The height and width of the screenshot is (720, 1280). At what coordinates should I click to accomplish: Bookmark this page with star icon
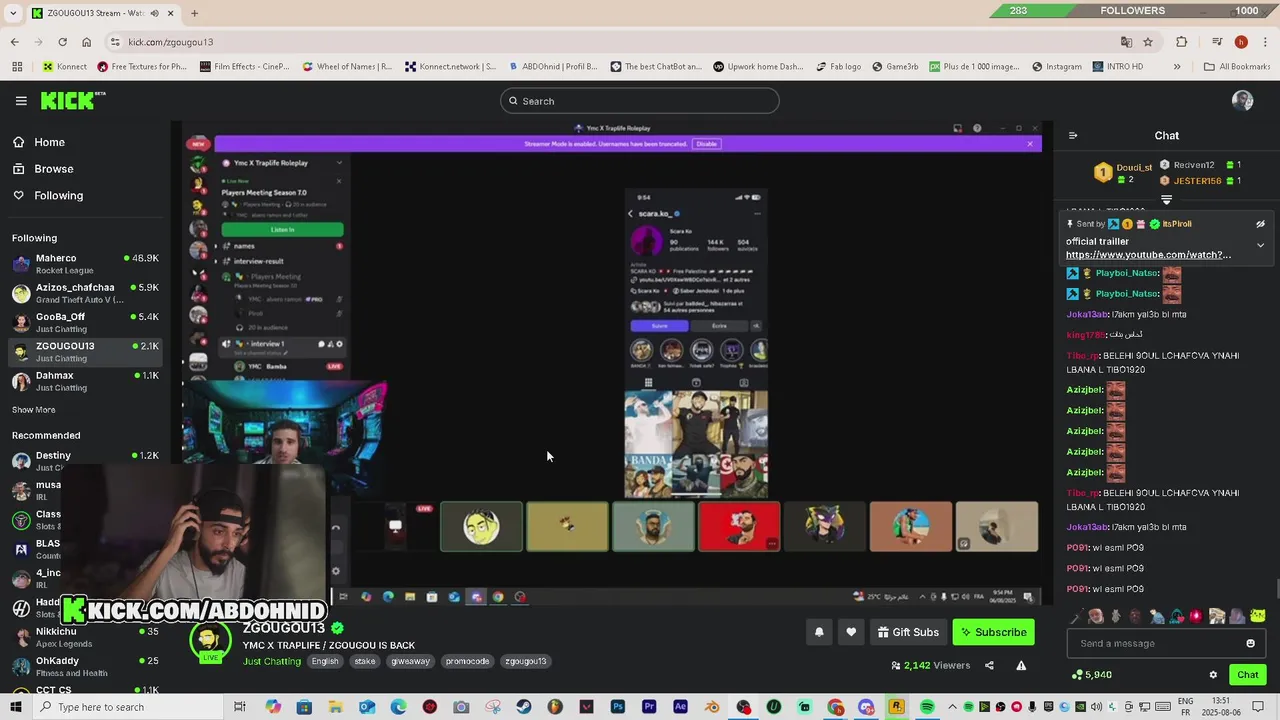[1148, 42]
